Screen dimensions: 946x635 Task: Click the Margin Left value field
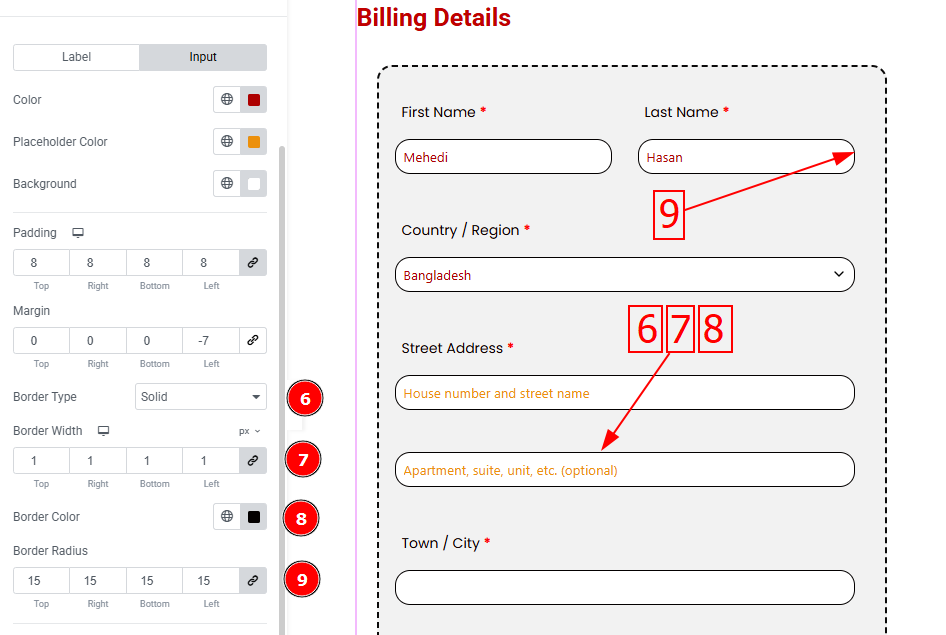click(x=211, y=341)
